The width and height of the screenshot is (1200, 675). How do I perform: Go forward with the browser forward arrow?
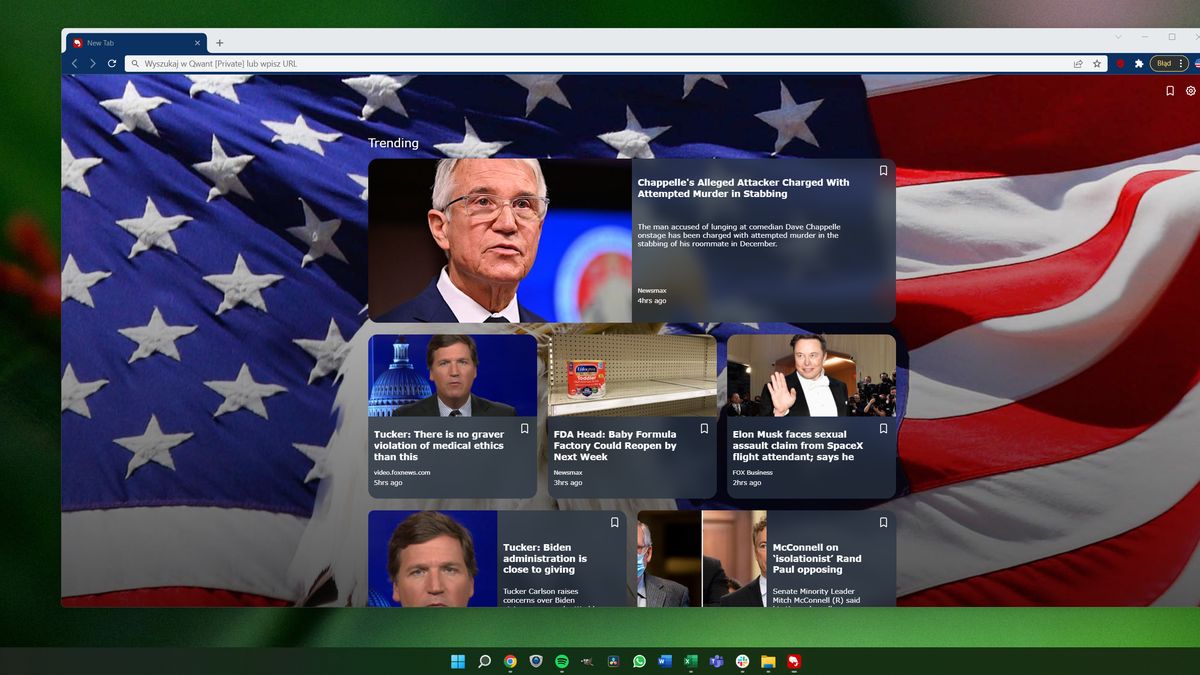[x=93, y=63]
